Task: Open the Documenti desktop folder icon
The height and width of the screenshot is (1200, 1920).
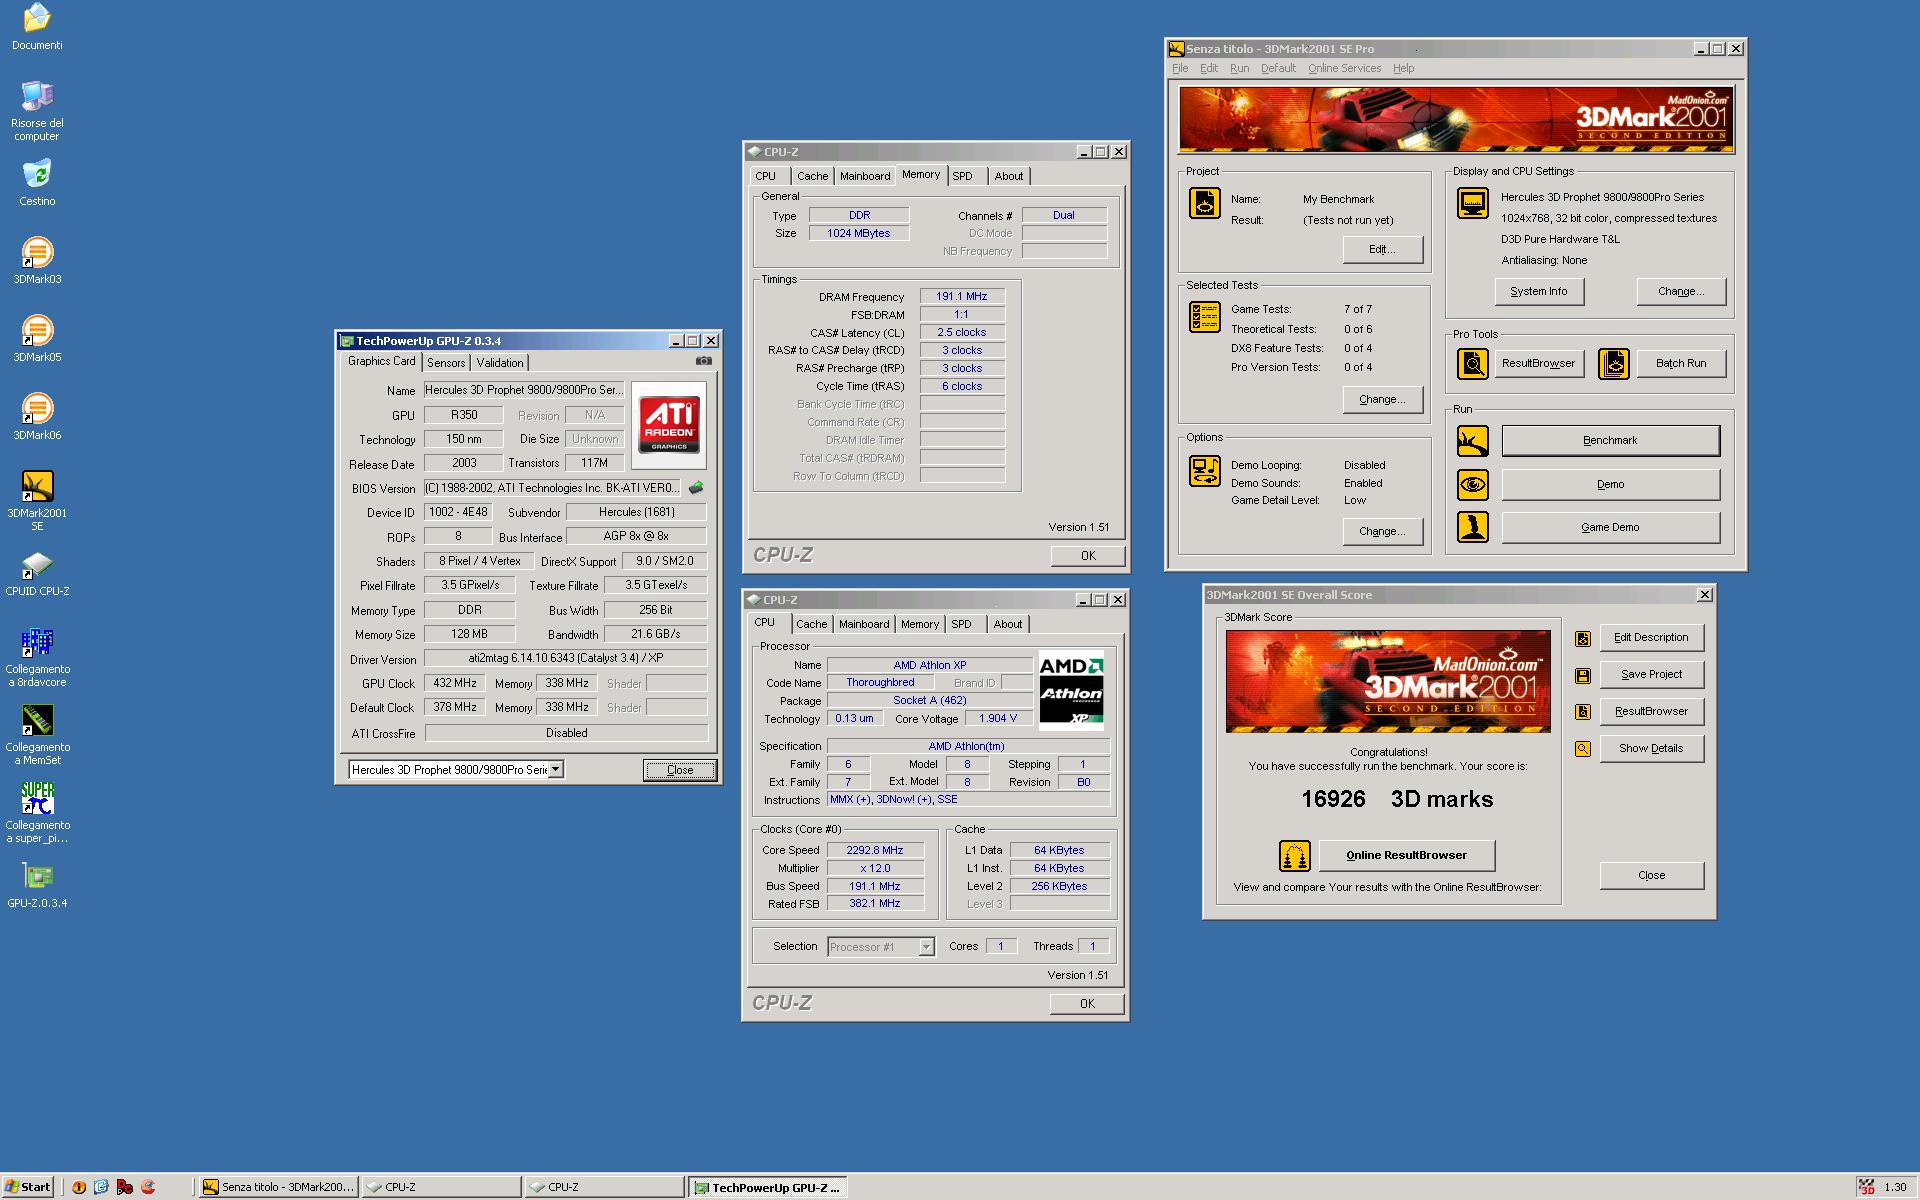Action: [37, 18]
